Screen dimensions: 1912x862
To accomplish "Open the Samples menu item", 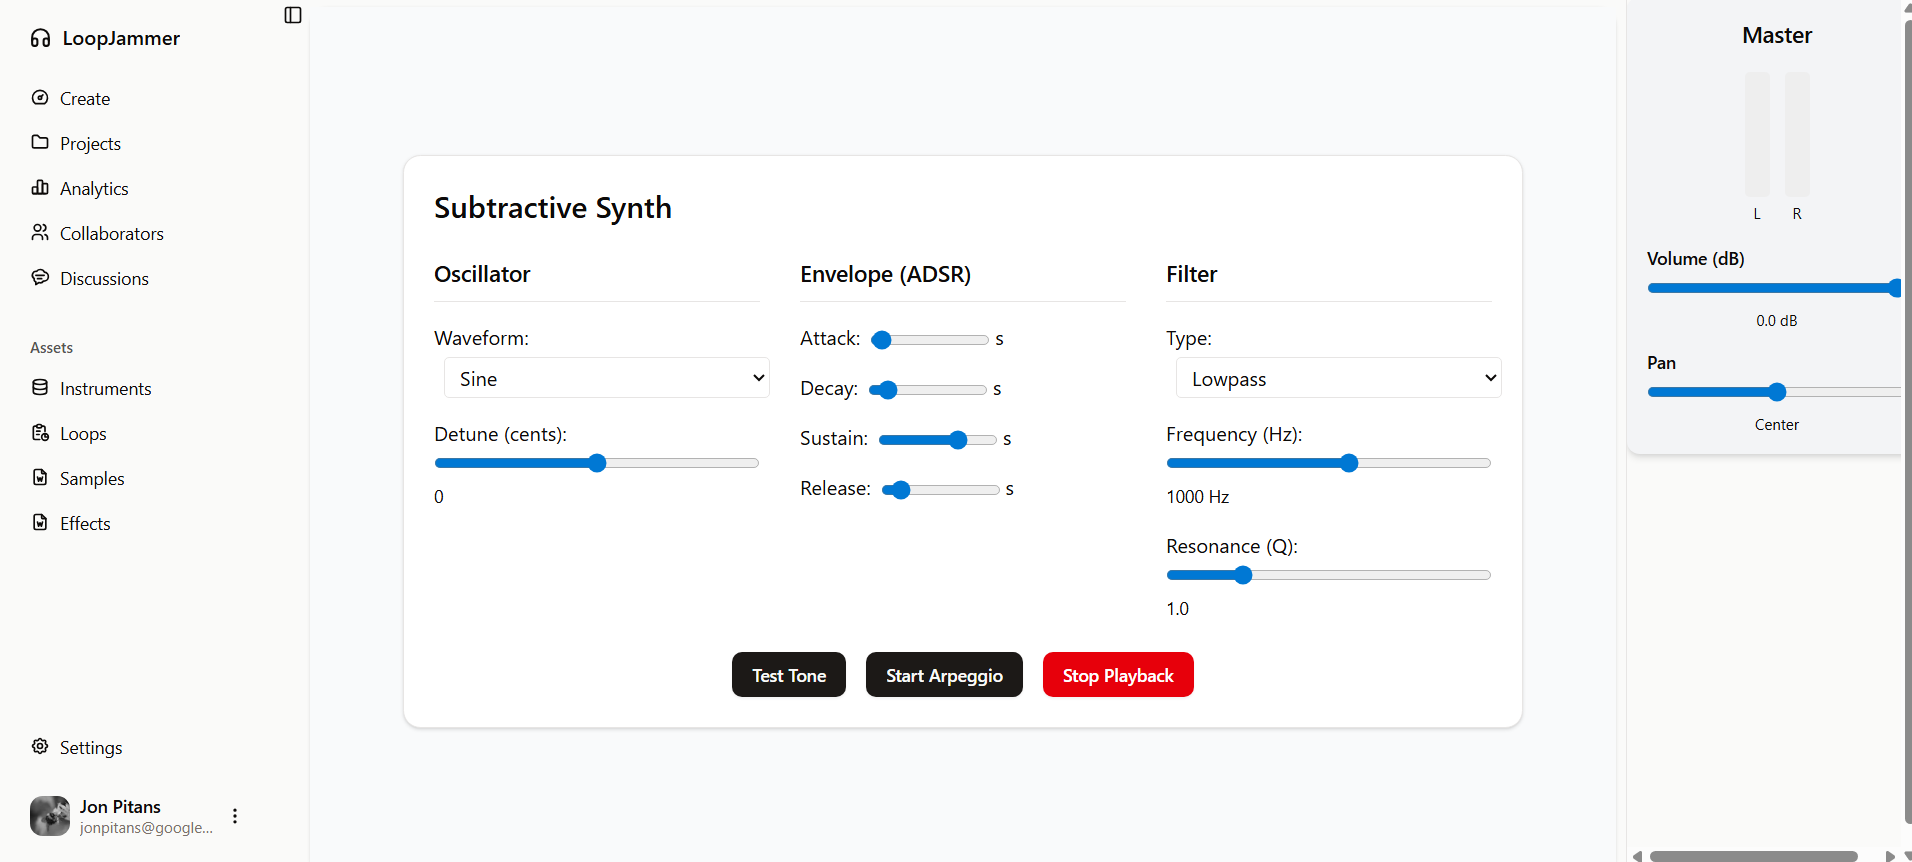I will (92, 479).
